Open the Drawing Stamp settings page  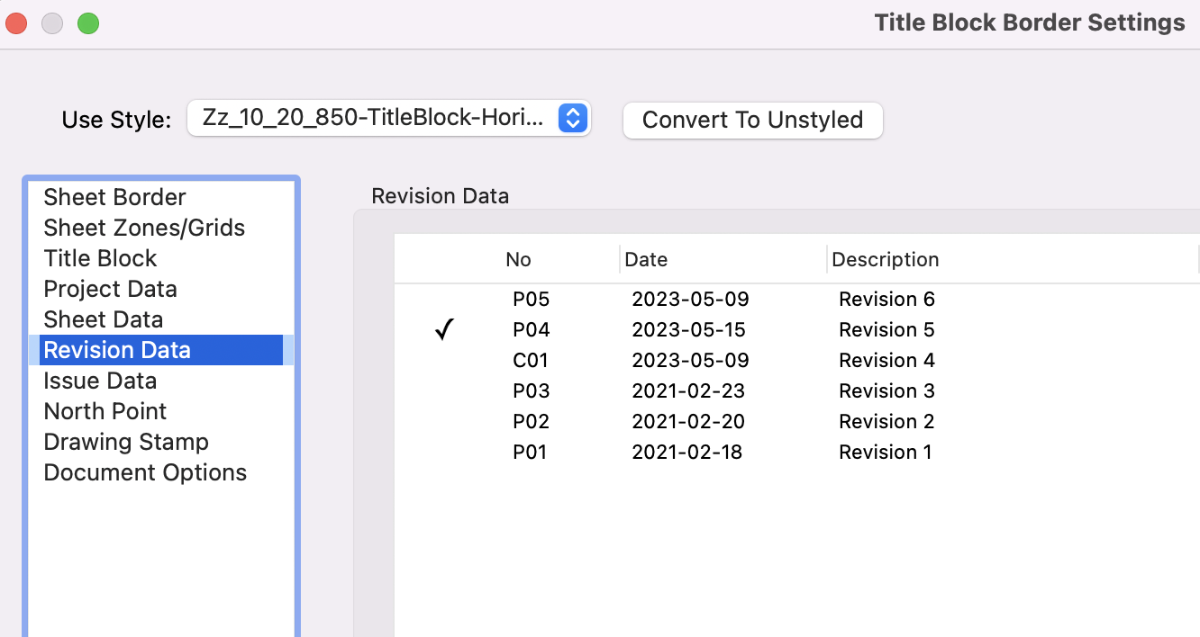126,441
